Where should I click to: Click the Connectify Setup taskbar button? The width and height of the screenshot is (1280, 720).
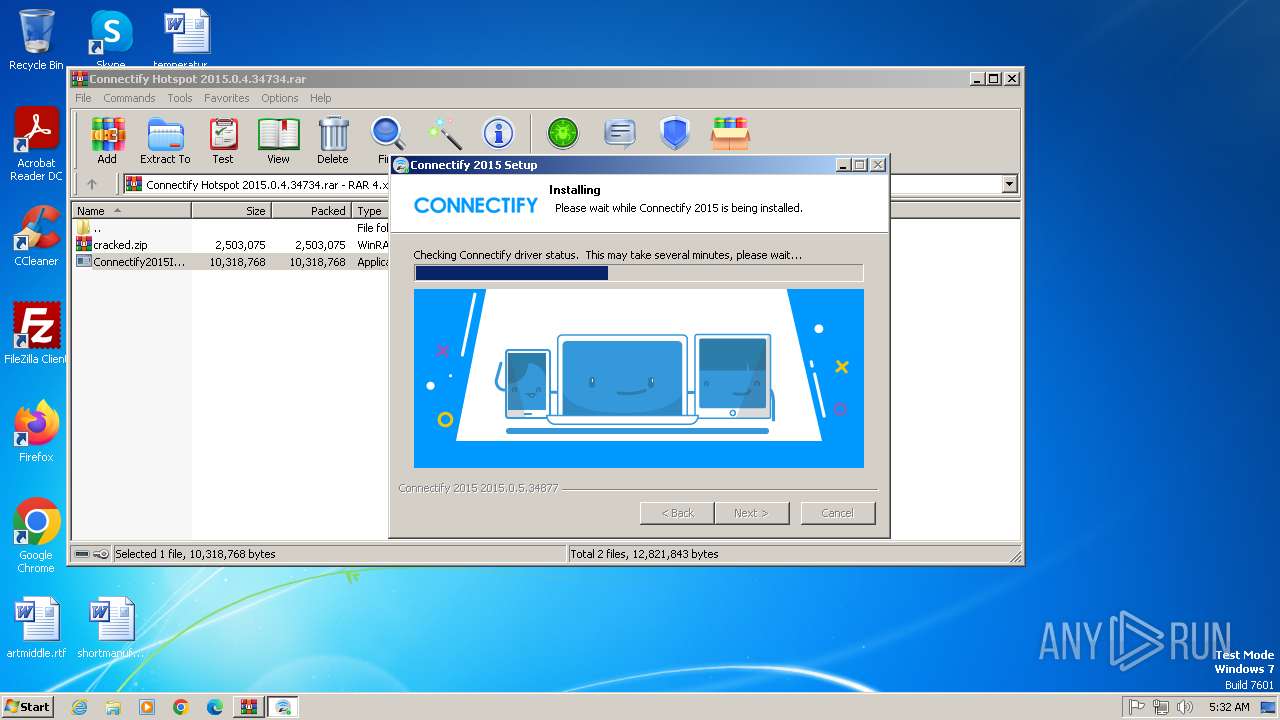tap(283, 707)
